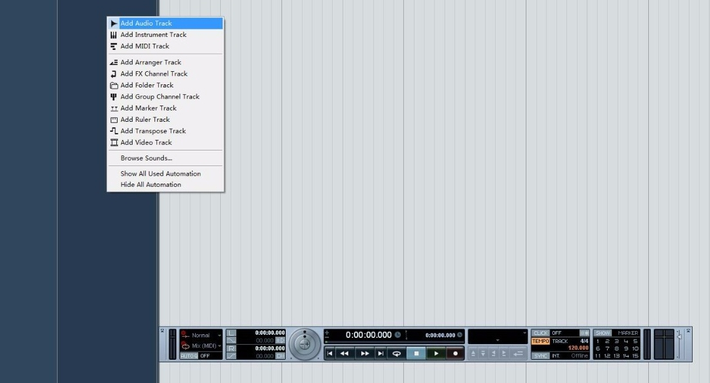The image size is (710, 383).
Task: Select Add FX Channel Track
Action: pos(165,73)
